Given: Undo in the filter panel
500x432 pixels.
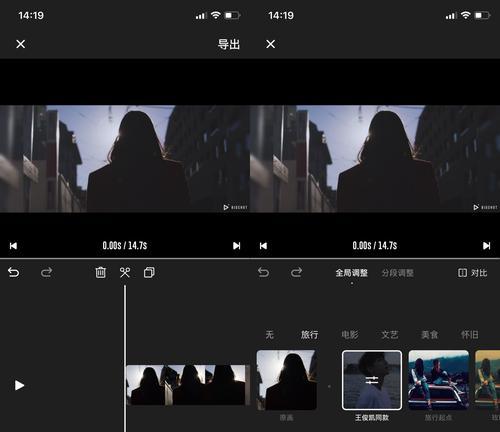Looking at the screenshot, I should tap(263, 272).
